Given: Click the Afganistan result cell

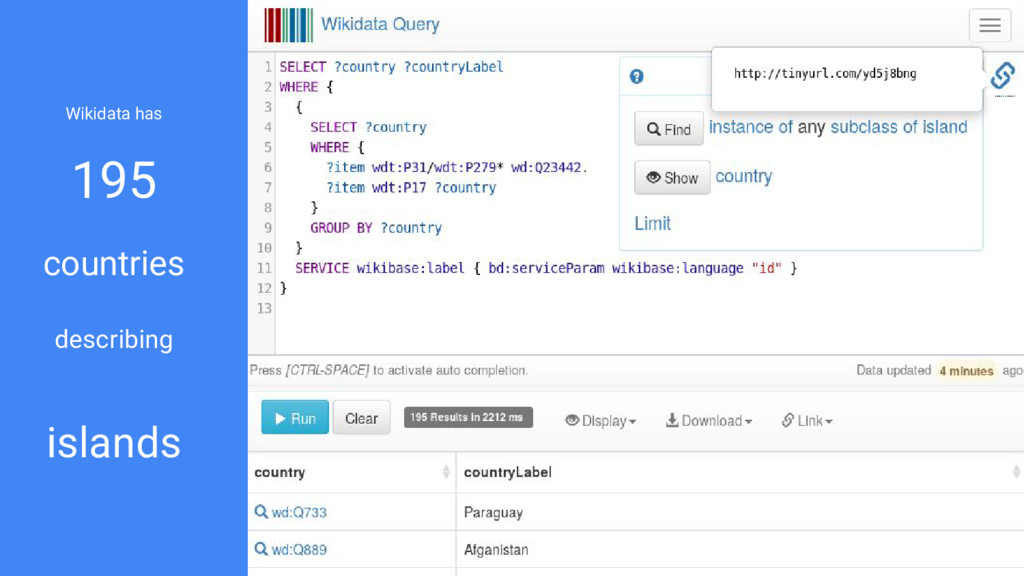Looking at the screenshot, I should click(x=739, y=550).
